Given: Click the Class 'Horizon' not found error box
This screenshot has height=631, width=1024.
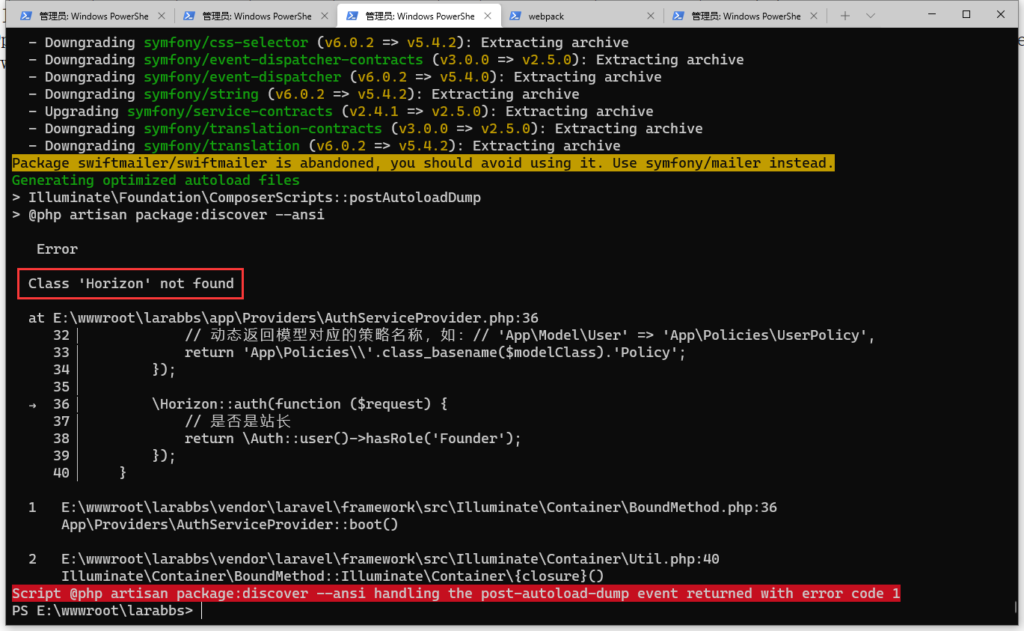Looking at the screenshot, I should tap(130, 283).
